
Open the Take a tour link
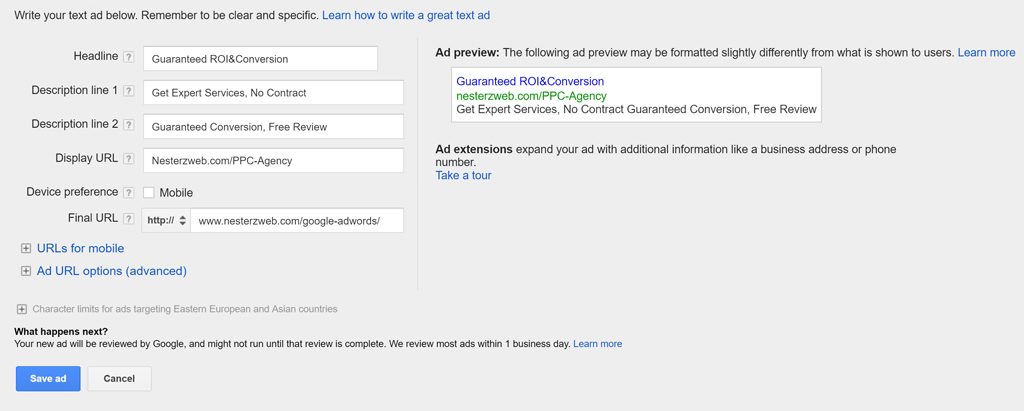[463, 175]
